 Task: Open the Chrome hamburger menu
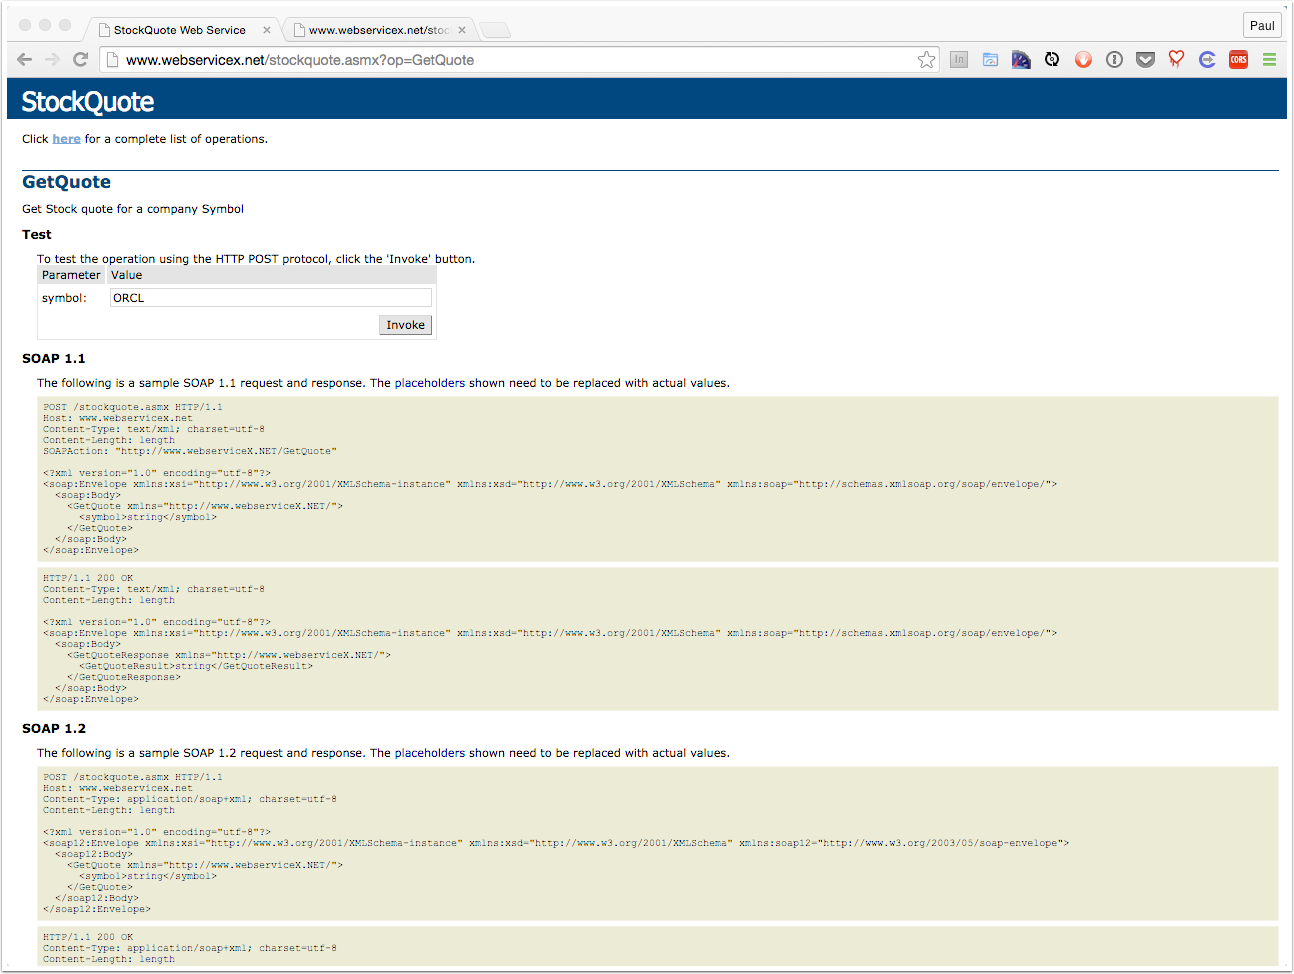1269,60
